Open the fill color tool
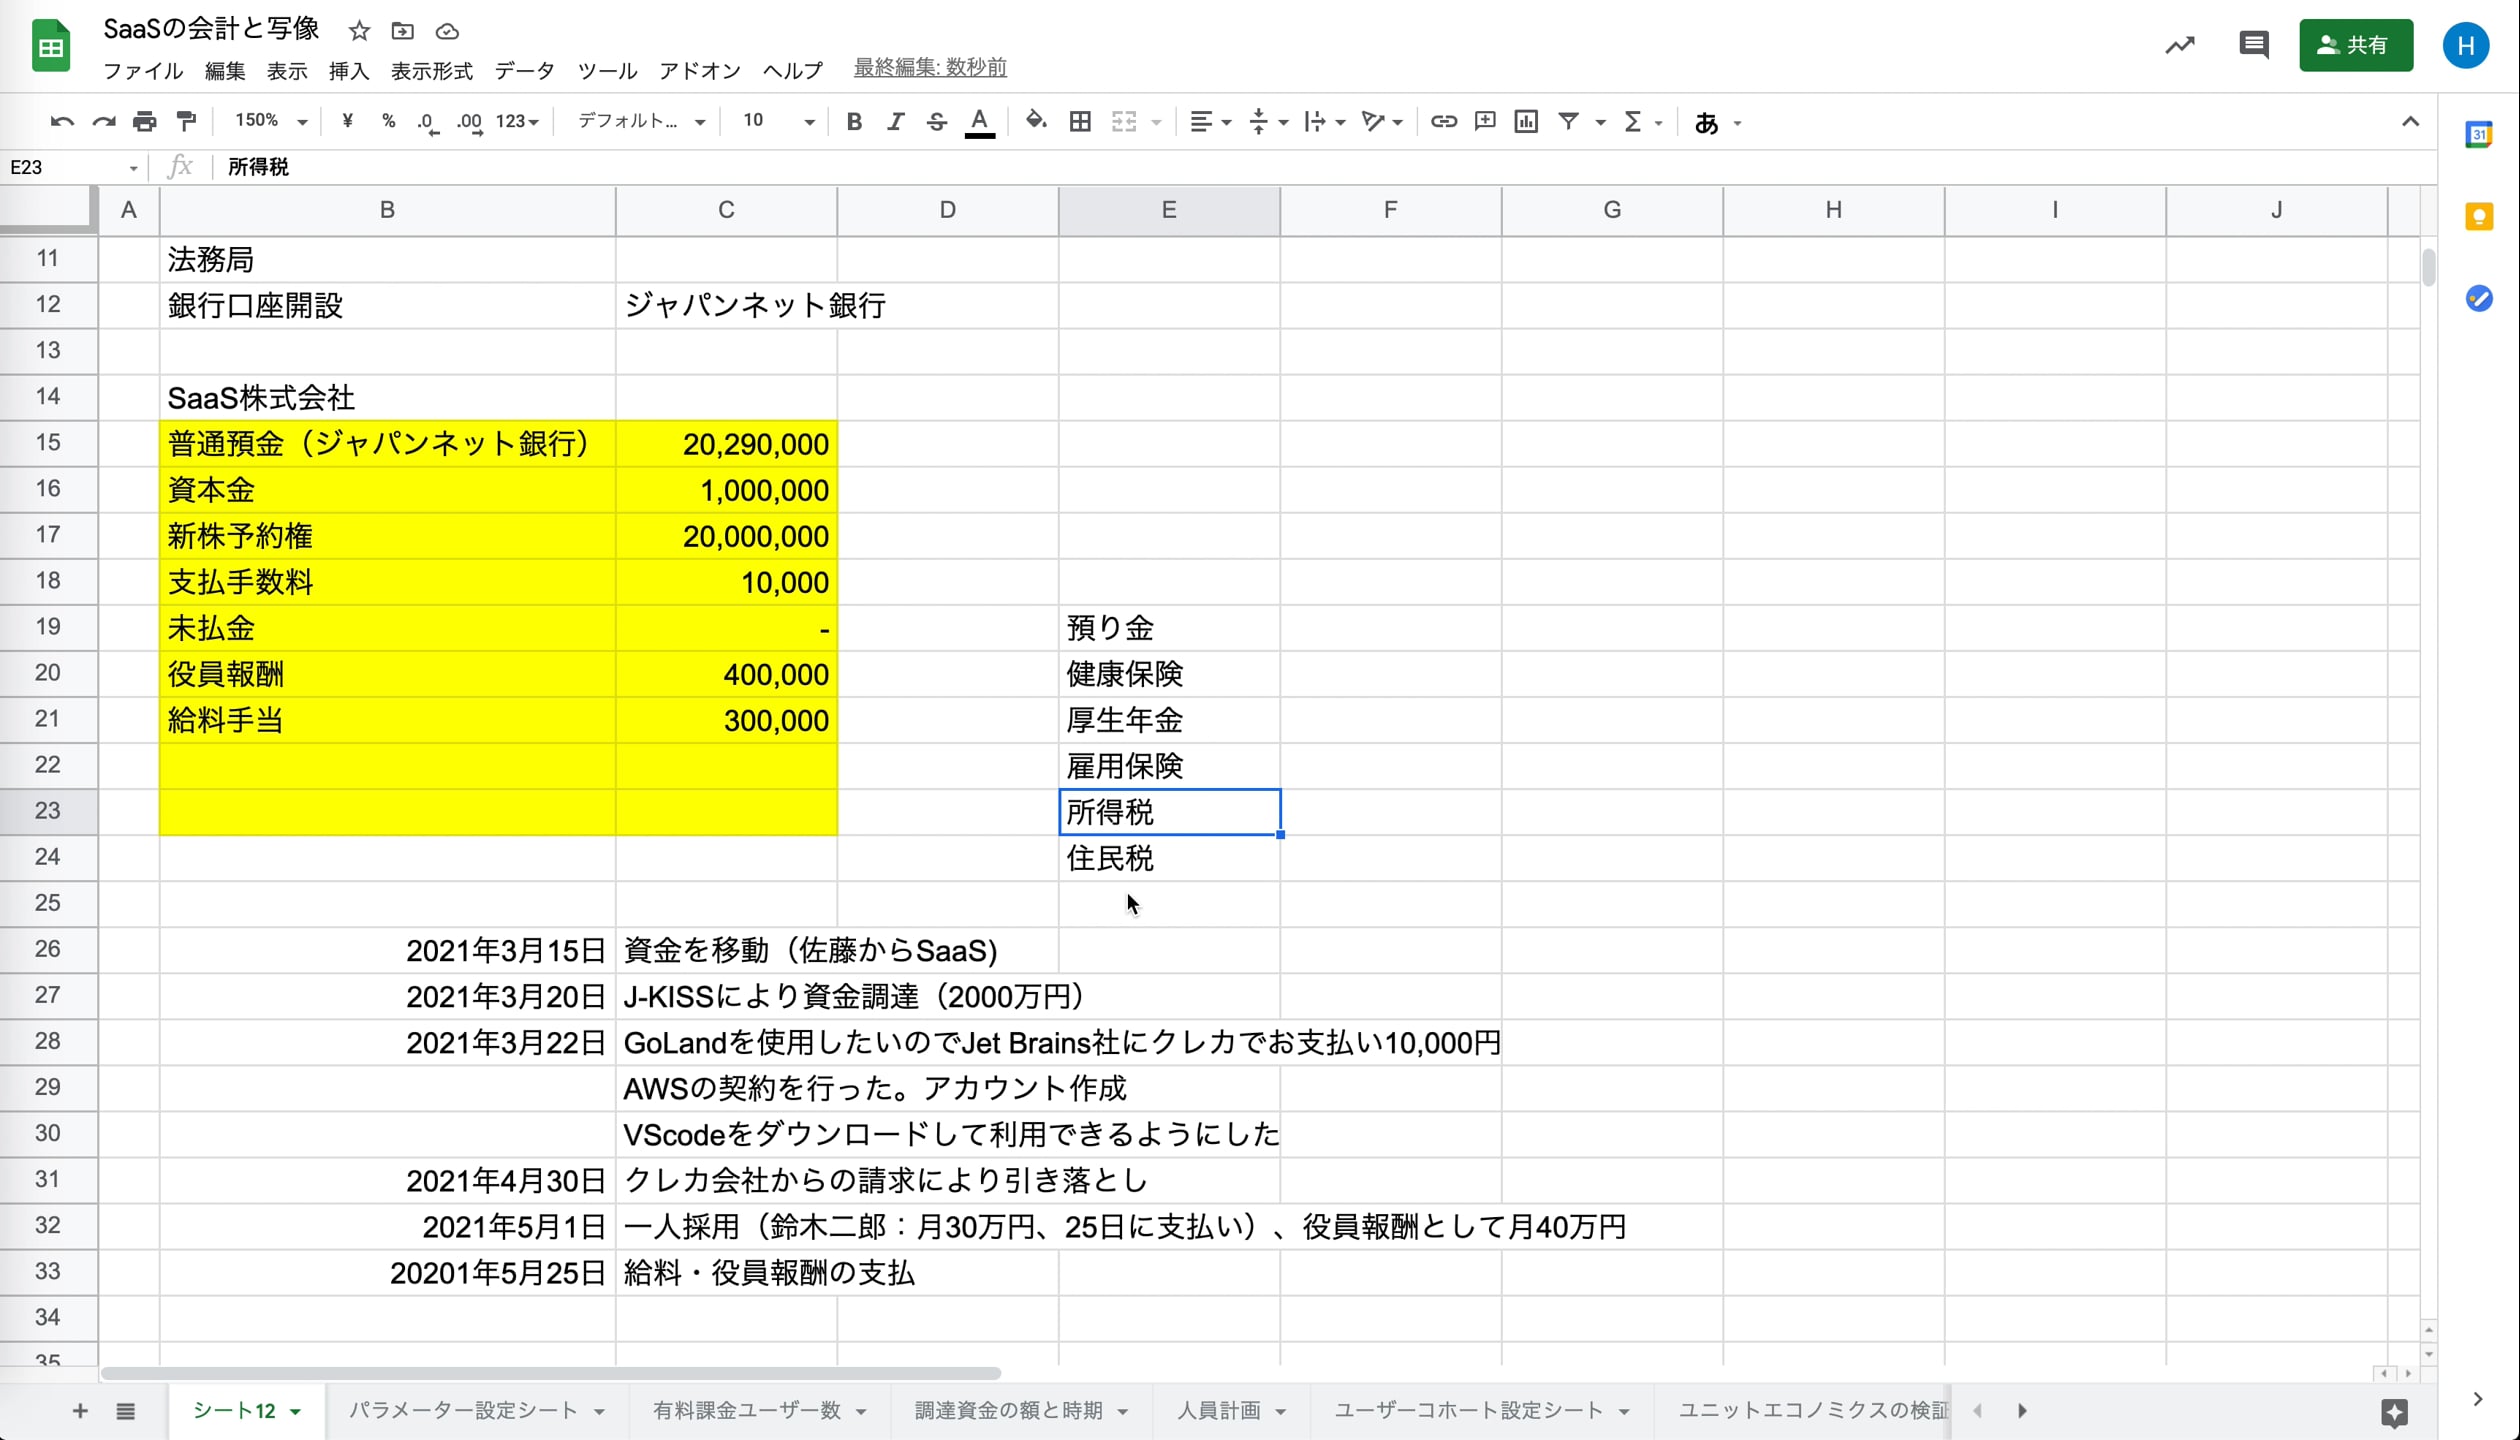2520x1440 pixels. [x=1036, y=121]
